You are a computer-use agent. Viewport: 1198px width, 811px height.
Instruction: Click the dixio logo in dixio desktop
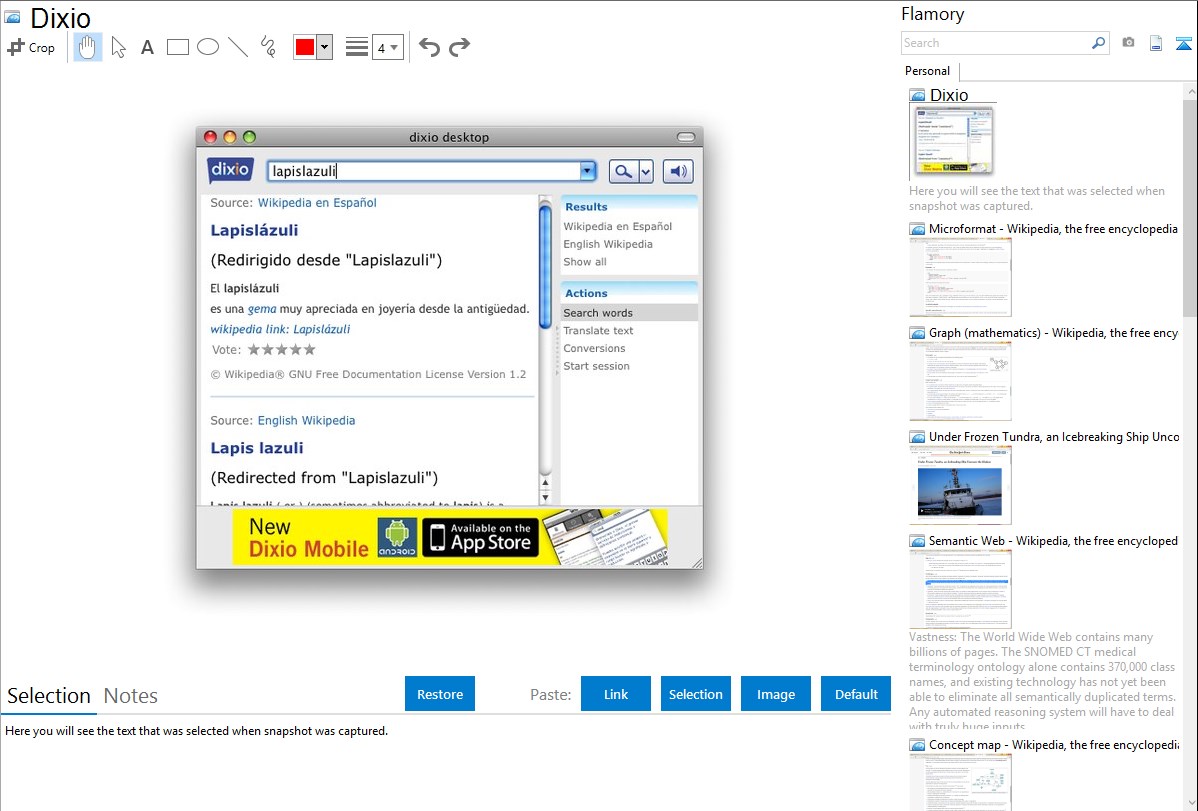[230, 170]
